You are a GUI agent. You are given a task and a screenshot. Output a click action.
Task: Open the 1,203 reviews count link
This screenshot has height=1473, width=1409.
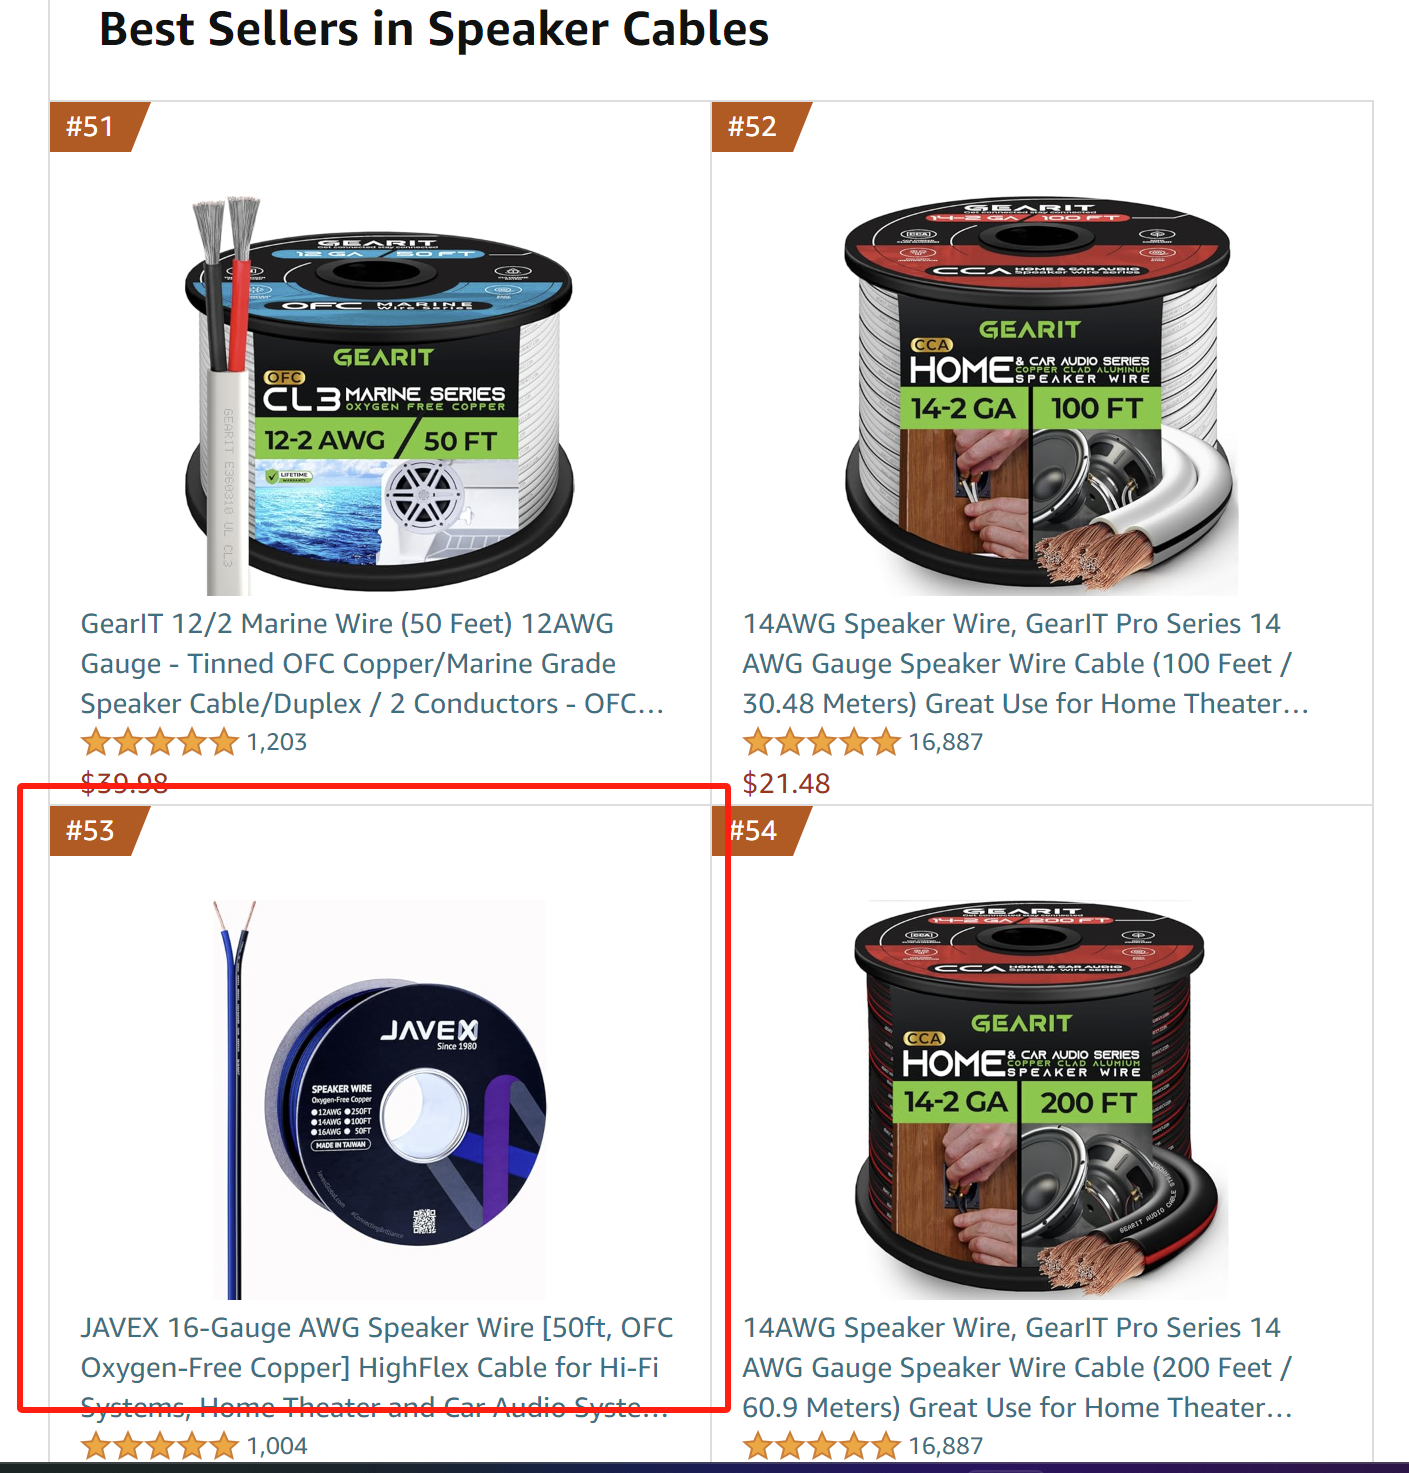pyautogui.click(x=277, y=743)
